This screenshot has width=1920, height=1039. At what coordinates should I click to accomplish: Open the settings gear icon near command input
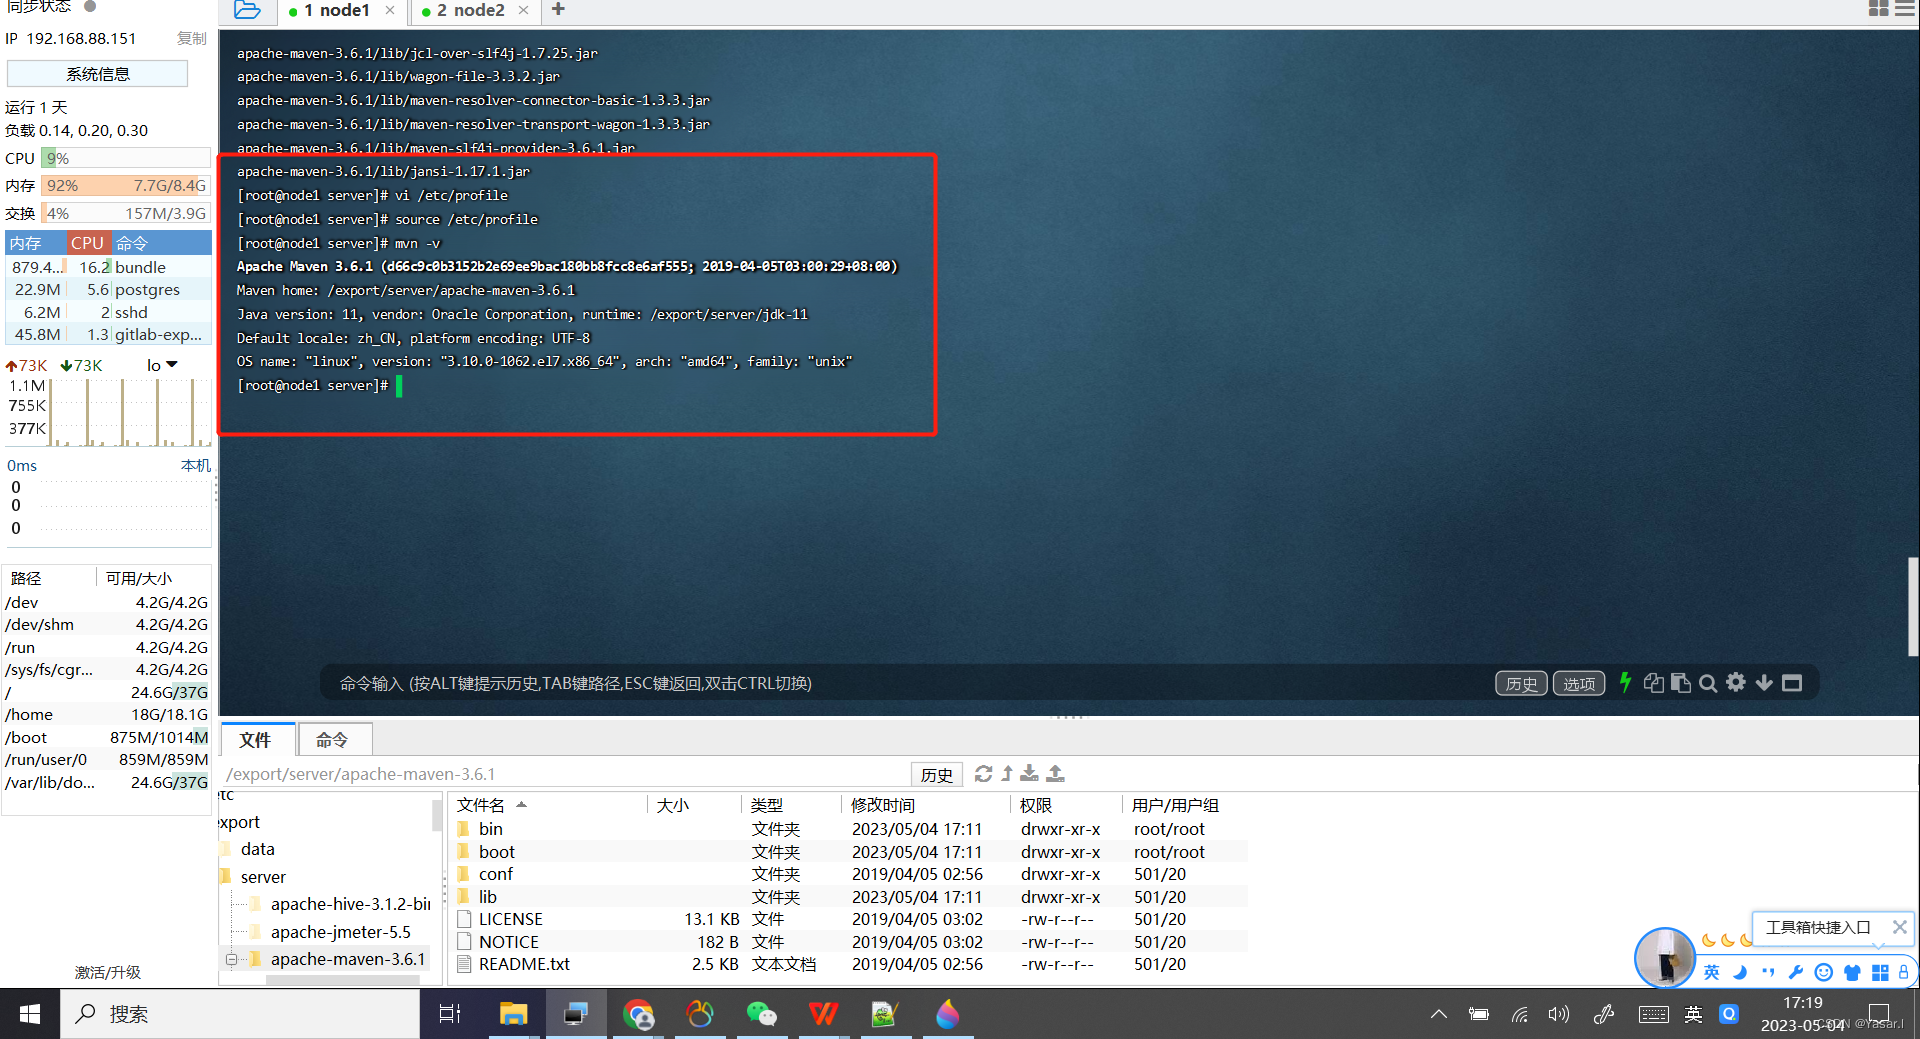pyautogui.click(x=1736, y=683)
